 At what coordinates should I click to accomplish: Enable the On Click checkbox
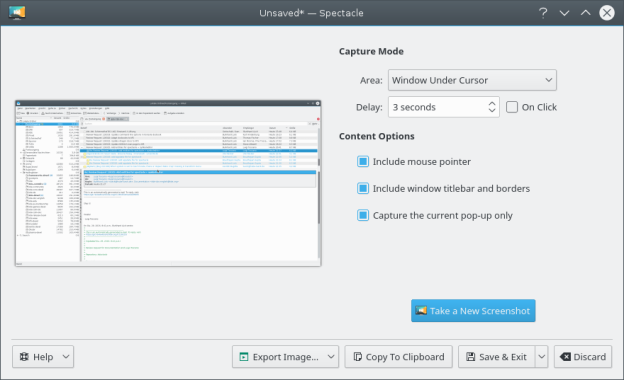click(512, 107)
